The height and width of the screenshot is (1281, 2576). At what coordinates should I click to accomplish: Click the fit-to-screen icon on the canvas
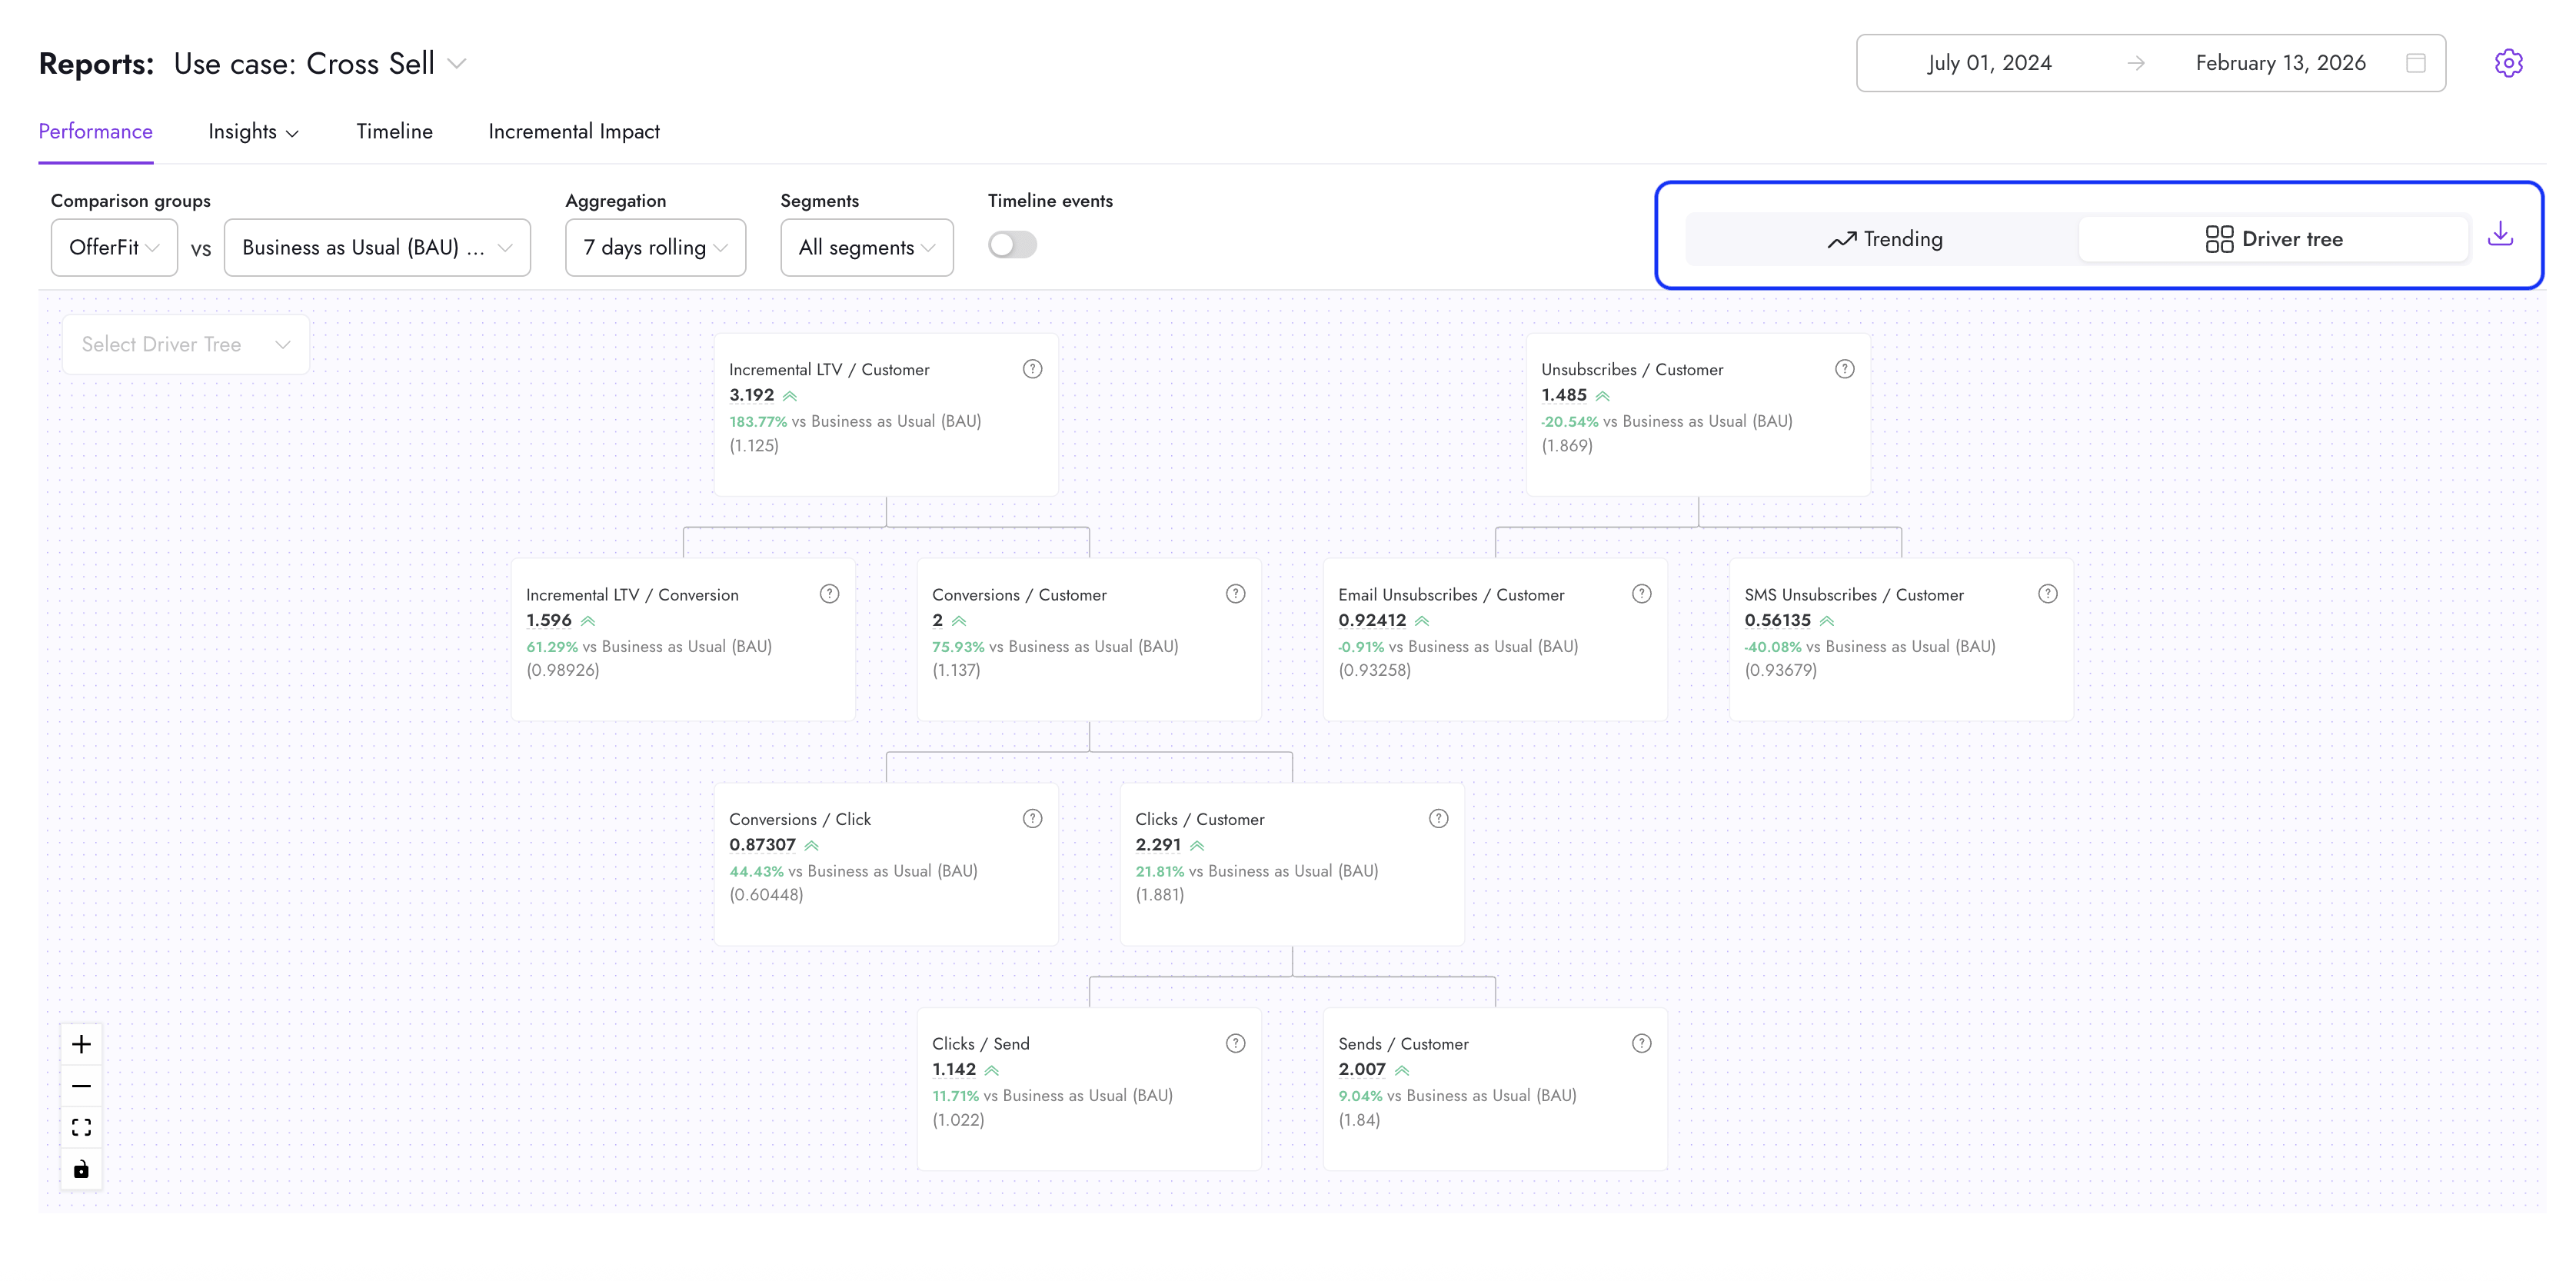(x=81, y=1126)
